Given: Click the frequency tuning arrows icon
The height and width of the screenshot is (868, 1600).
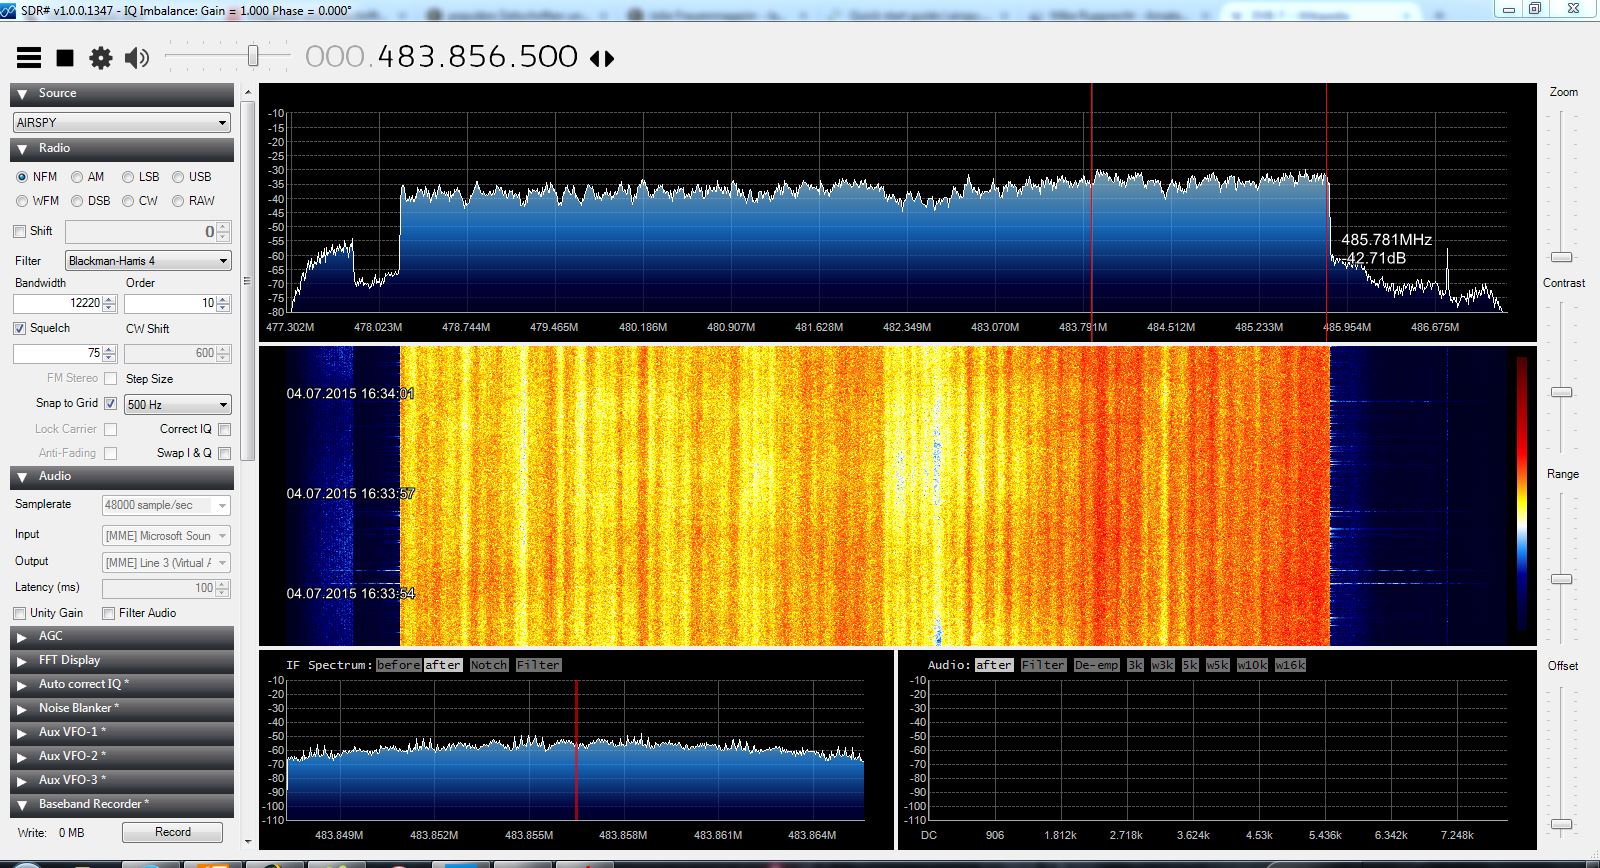Looking at the screenshot, I should click(x=602, y=59).
